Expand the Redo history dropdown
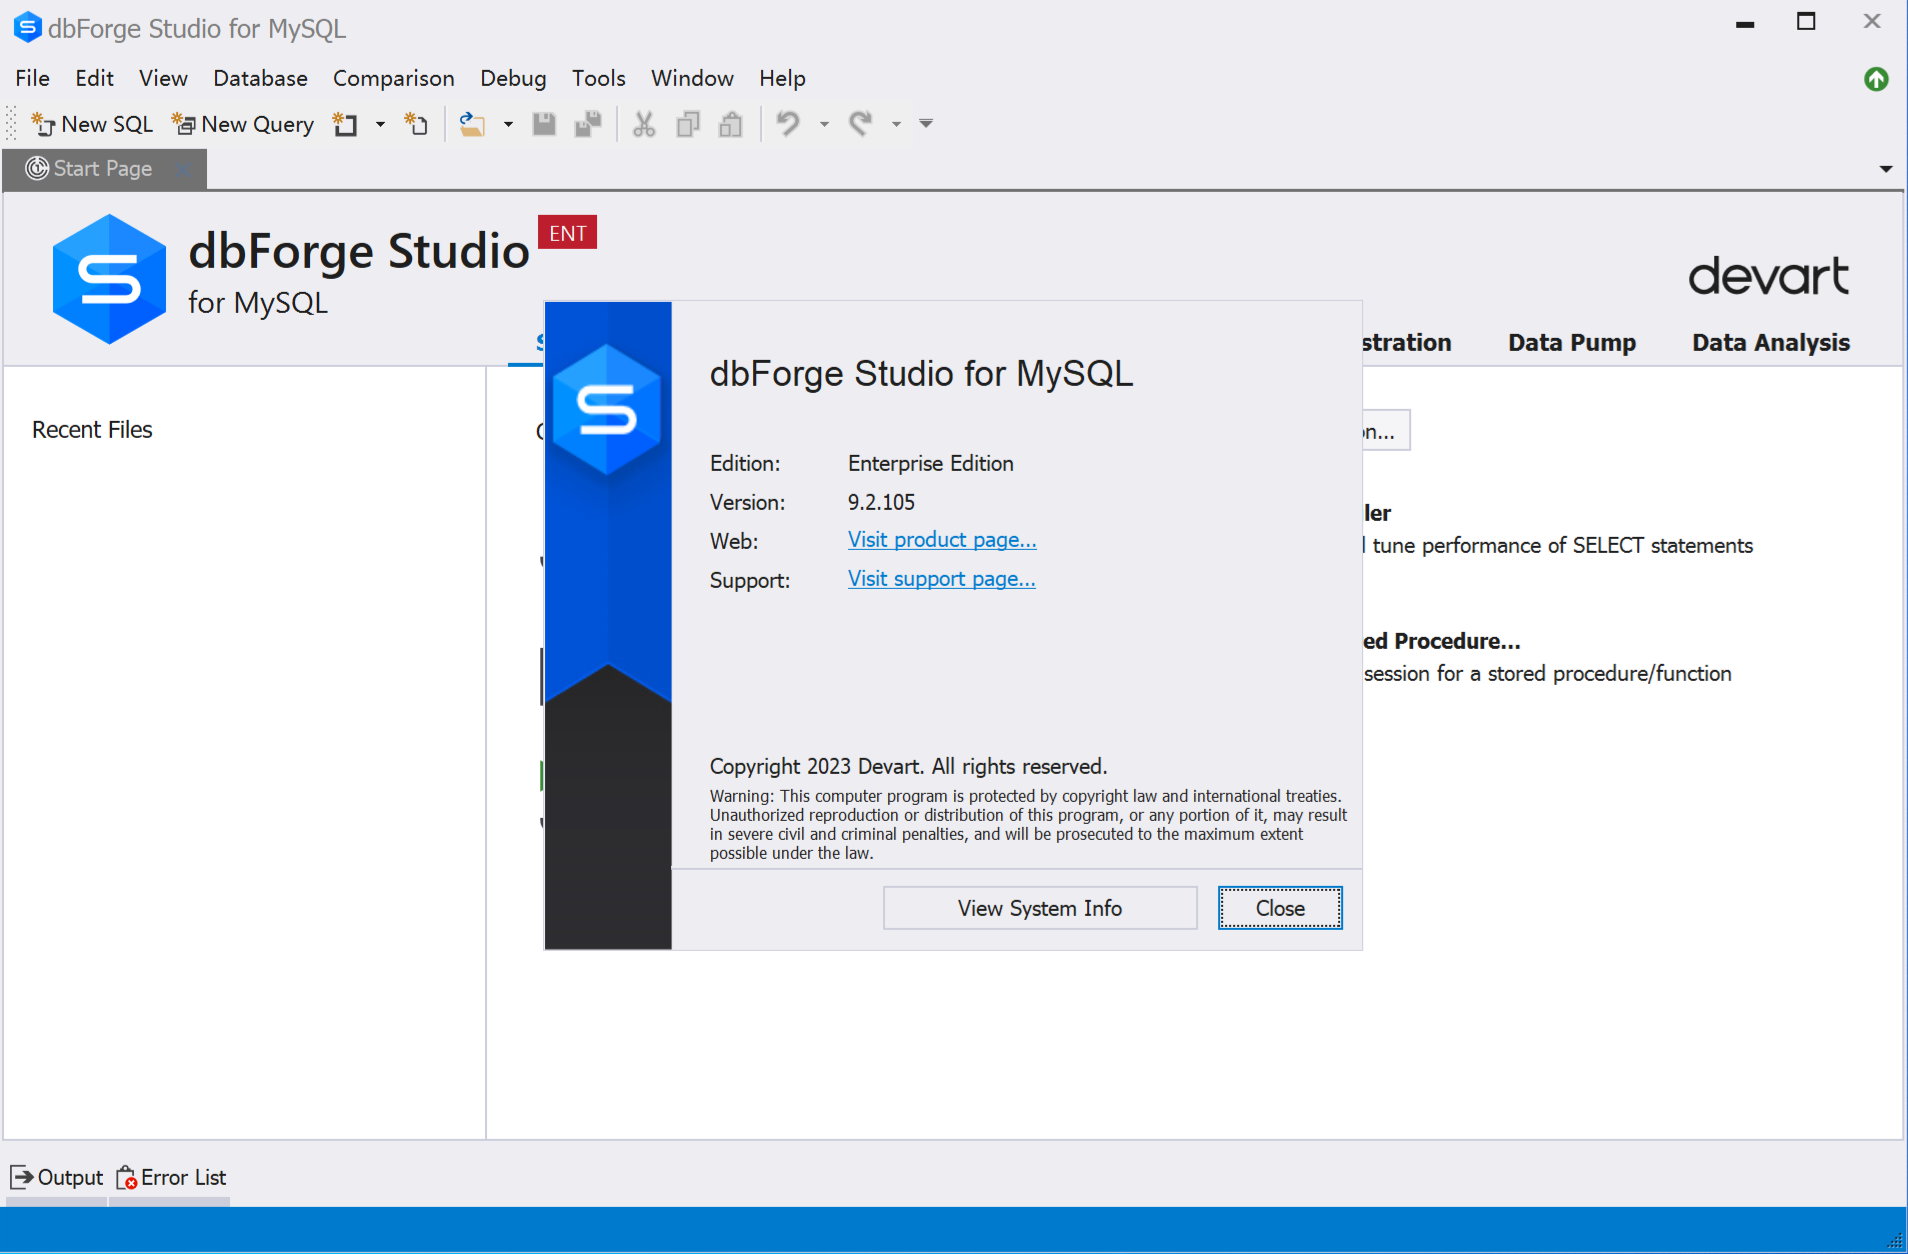1908x1254 pixels. pos(896,124)
